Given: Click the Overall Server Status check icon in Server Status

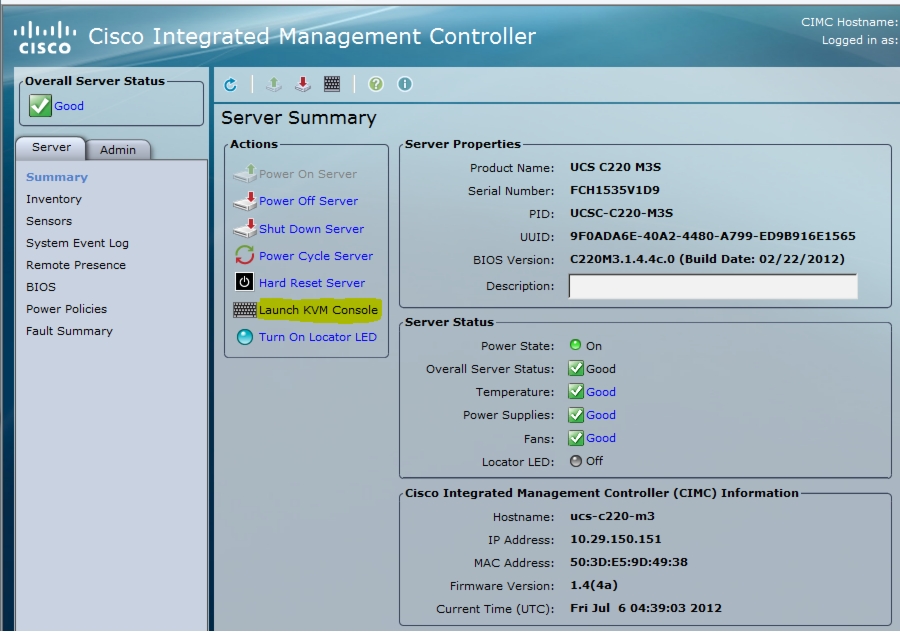Looking at the screenshot, I should (x=576, y=369).
